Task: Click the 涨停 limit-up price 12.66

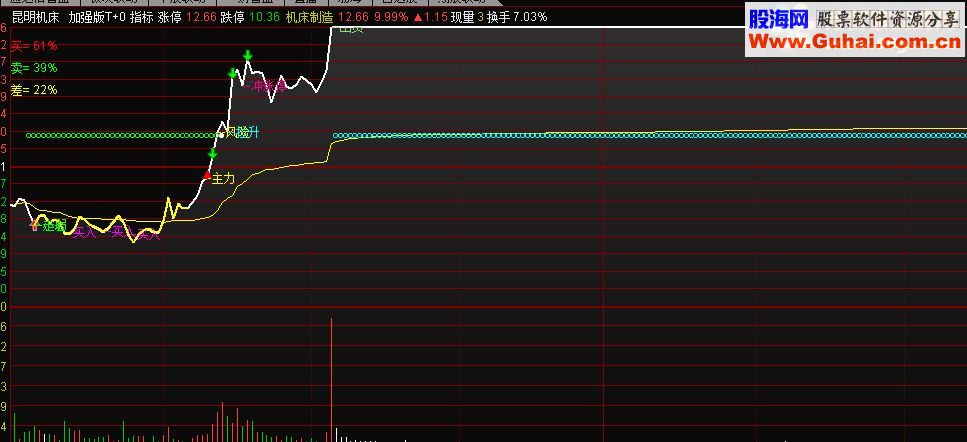Action: tap(204, 17)
